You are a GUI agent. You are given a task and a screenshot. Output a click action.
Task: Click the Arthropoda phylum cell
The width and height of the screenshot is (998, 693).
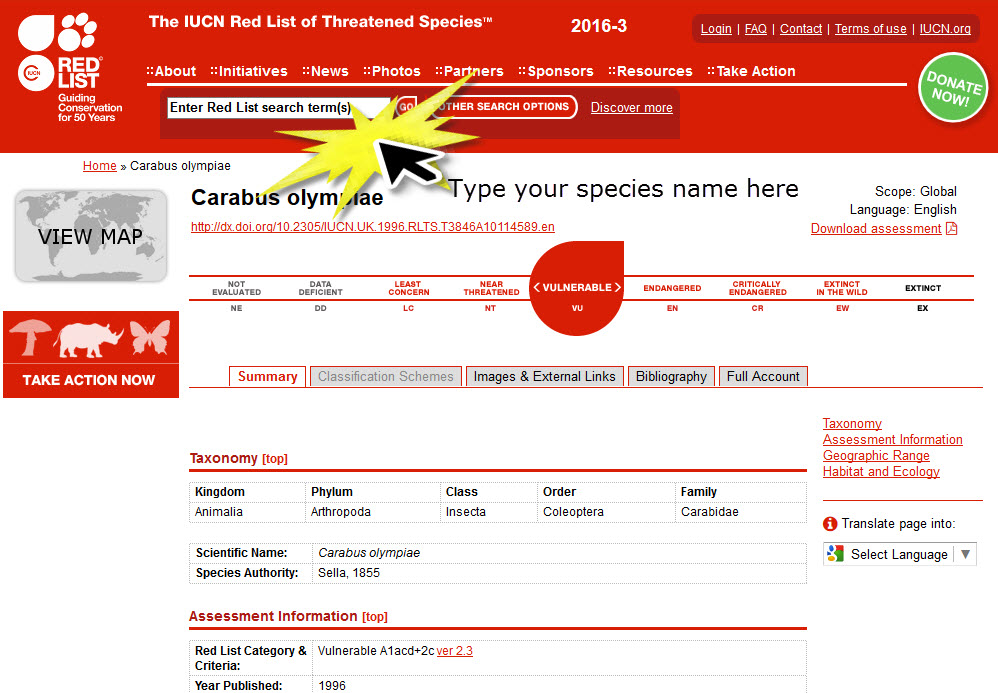pos(372,512)
